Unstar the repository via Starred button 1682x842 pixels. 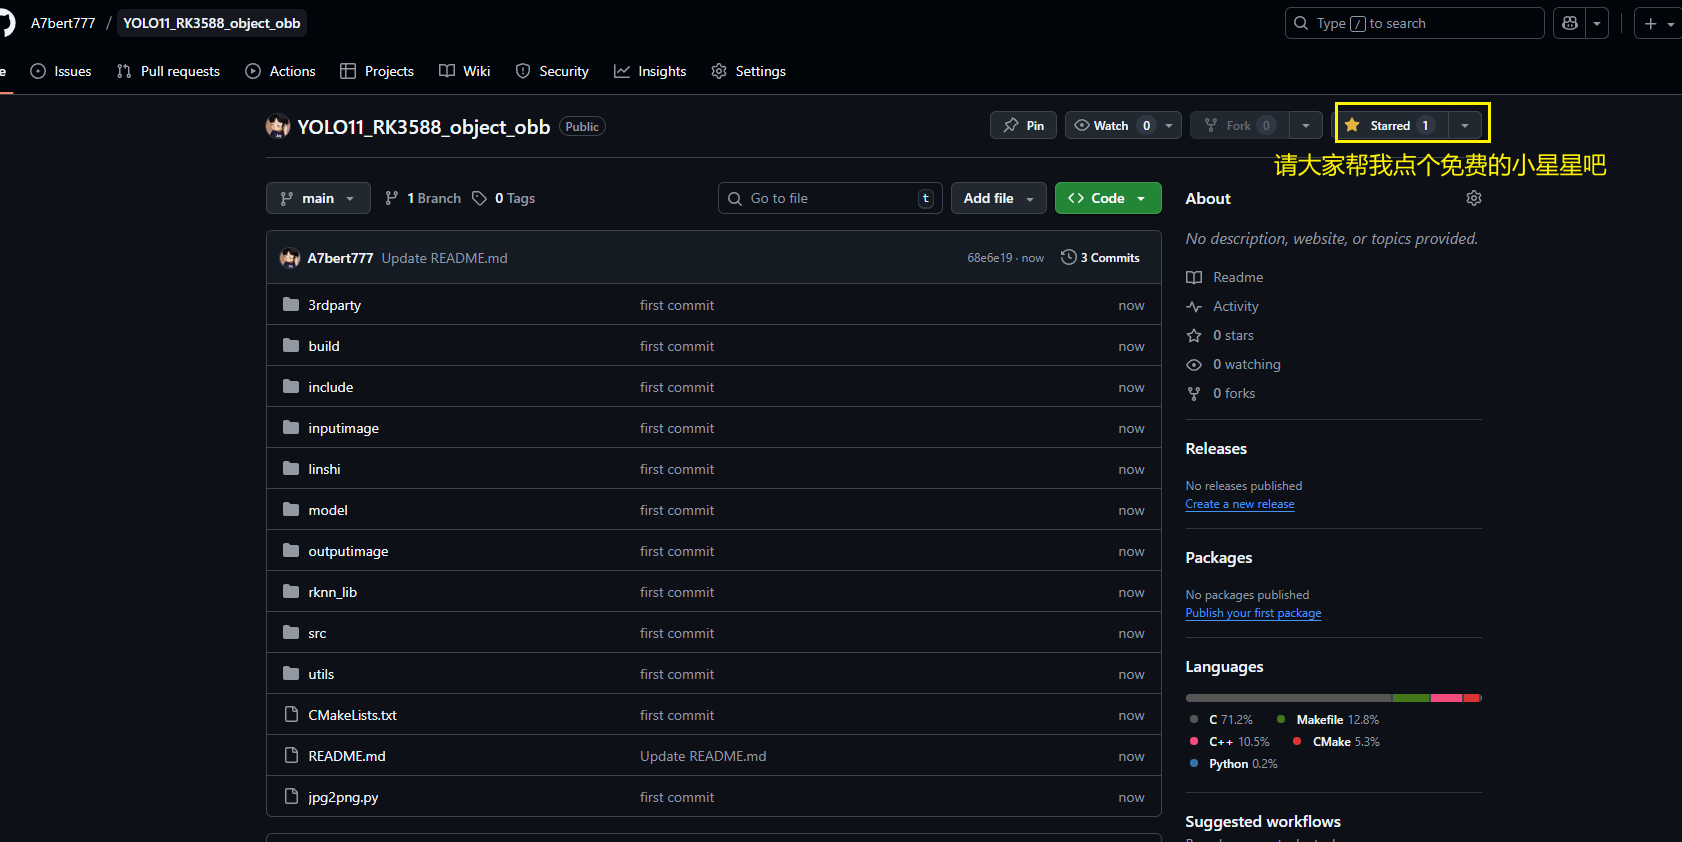[1391, 125]
